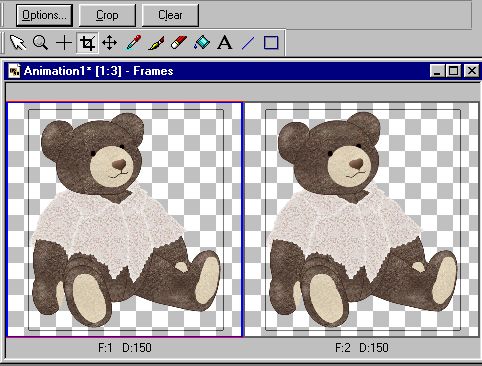482x366 pixels.
Task: Select the Text tool
Action: pos(225,43)
